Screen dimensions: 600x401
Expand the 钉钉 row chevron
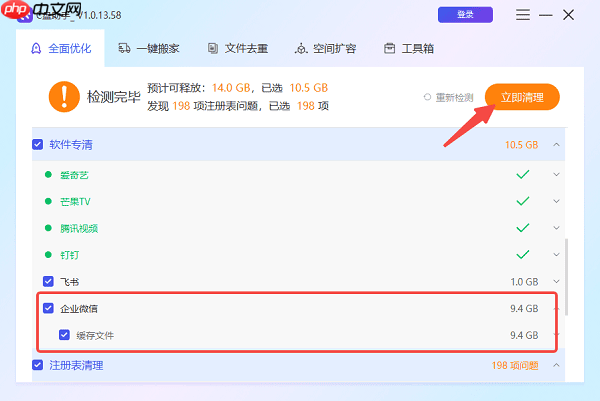(556, 255)
